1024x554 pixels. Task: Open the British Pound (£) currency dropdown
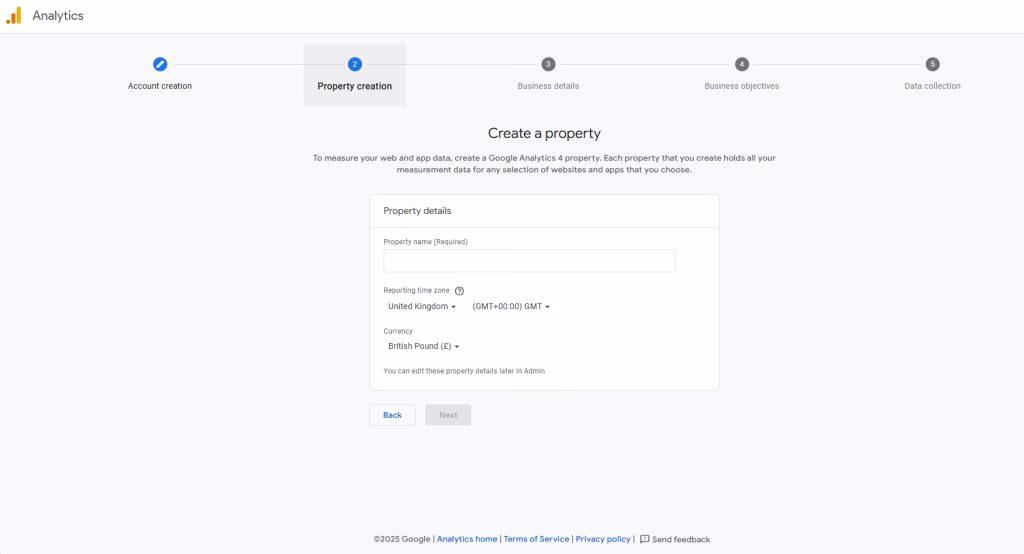point(423,346)
